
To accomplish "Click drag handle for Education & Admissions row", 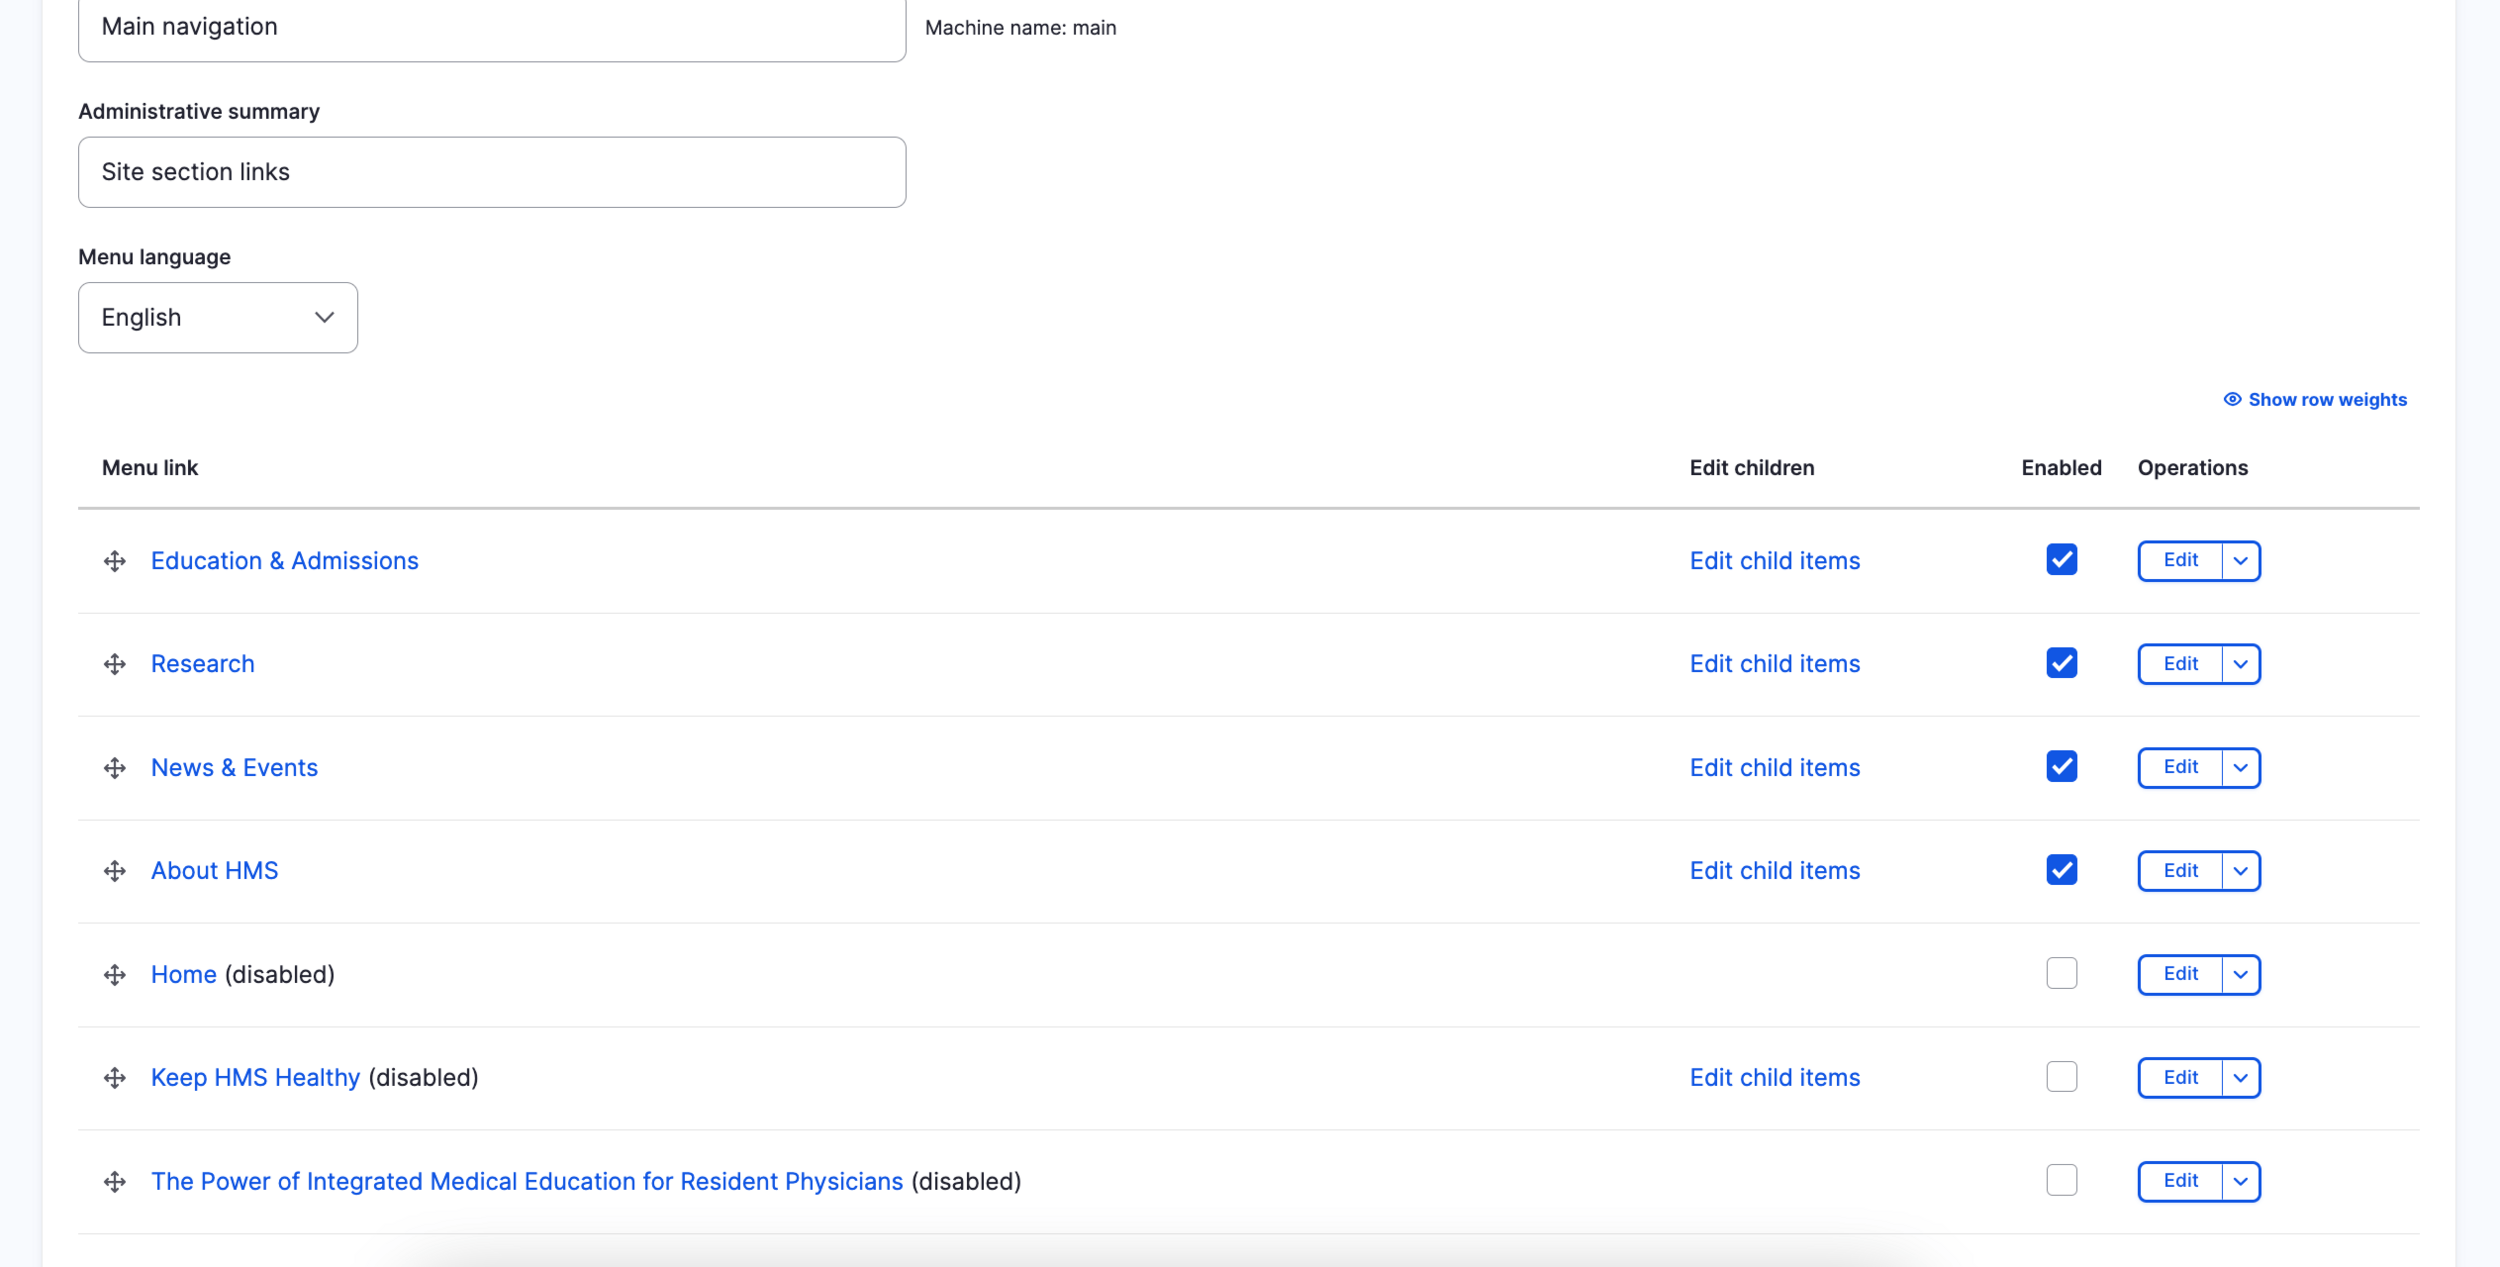I will click(x=115, y=561).
